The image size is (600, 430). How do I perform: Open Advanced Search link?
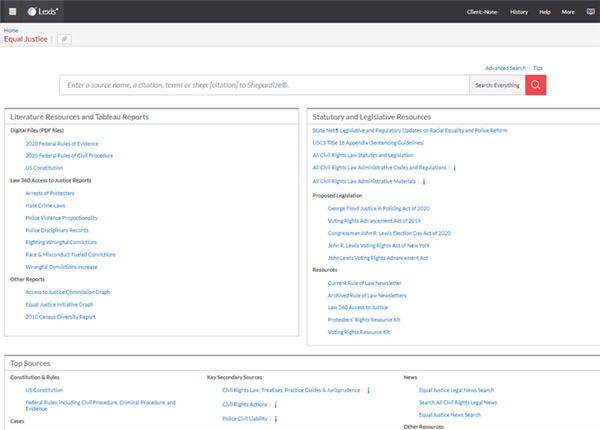pos(505,68)
